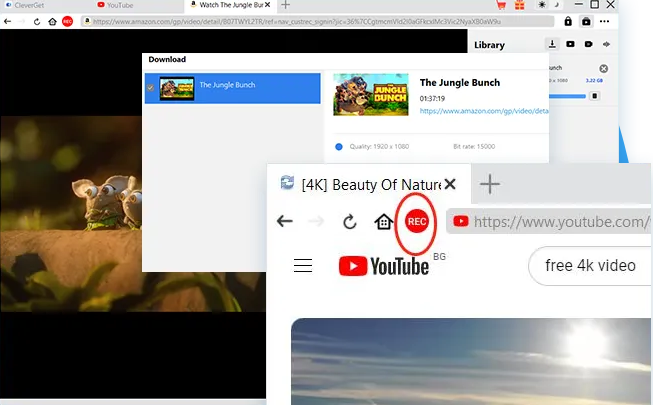The image size is (653, 405).
Task: Open the three-dots more menu
Action: point(604,21)
